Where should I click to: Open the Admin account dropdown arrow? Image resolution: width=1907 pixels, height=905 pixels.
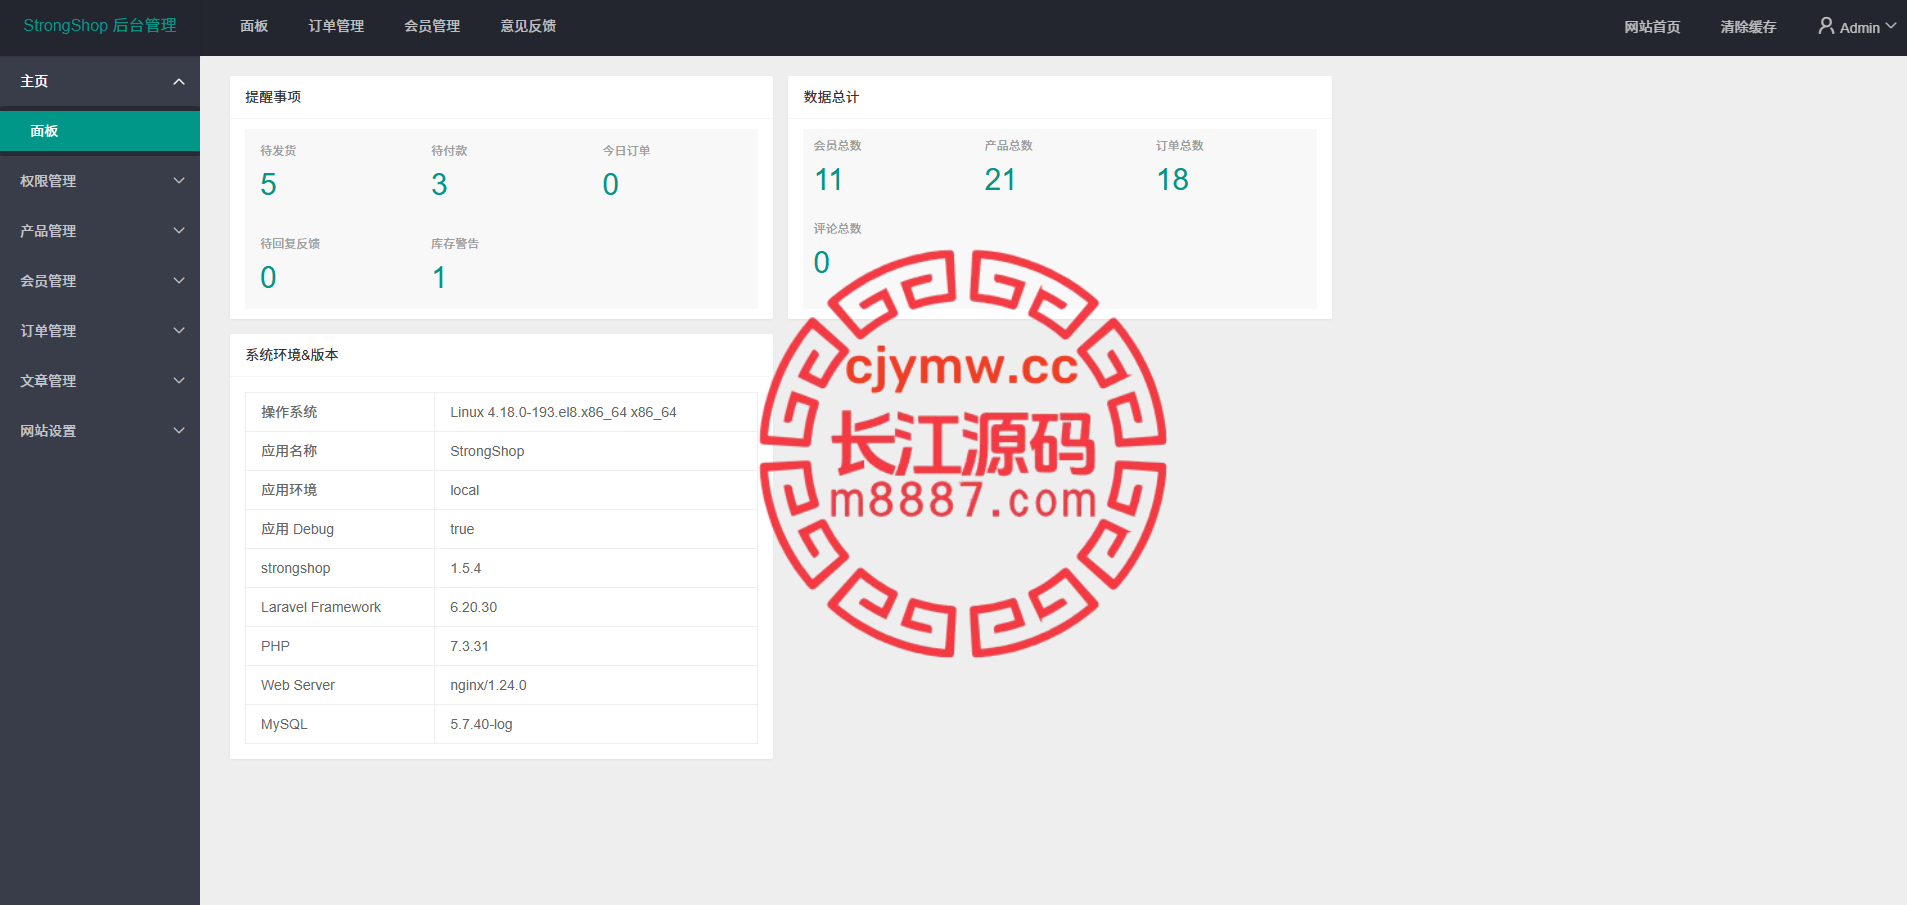[x=1891, y=26]
